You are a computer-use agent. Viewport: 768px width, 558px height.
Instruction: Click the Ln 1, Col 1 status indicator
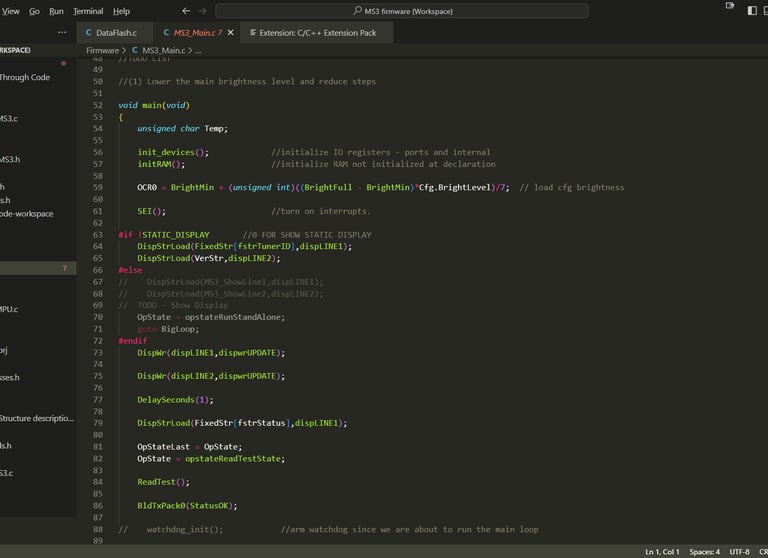coord(662,551)
